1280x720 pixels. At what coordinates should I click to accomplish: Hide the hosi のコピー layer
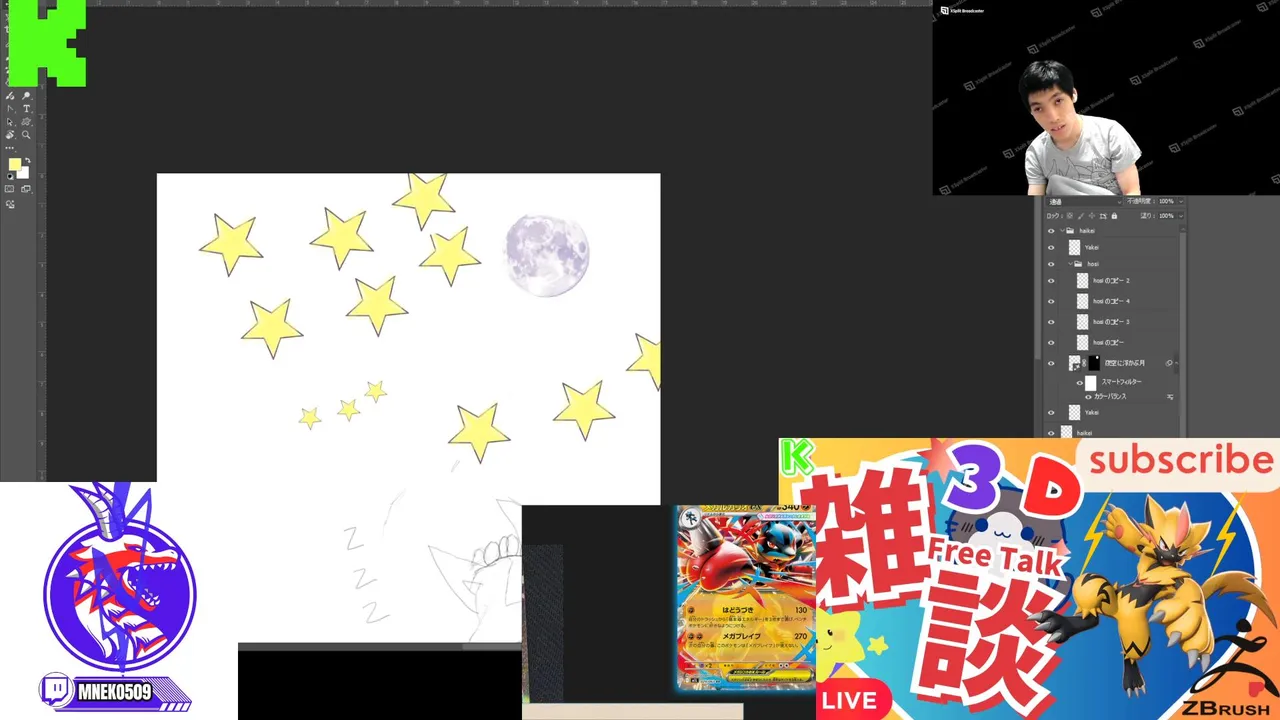[x=1052, y=342]
